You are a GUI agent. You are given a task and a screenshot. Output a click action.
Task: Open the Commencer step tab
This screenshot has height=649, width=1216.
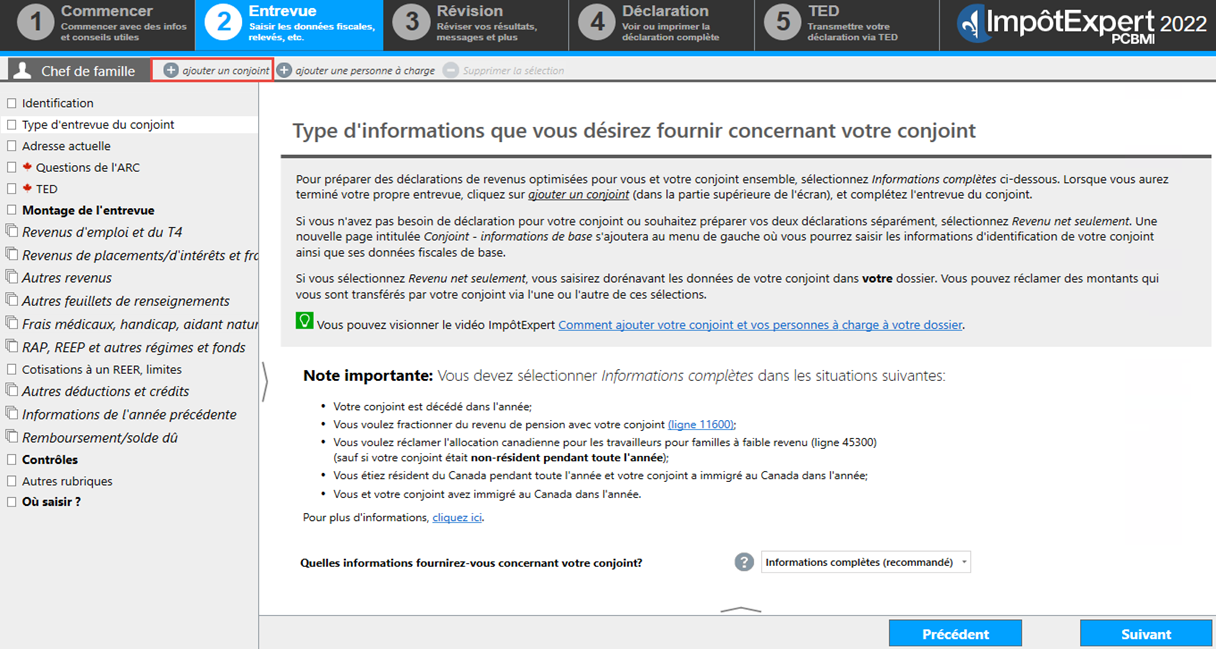(98, 25)
